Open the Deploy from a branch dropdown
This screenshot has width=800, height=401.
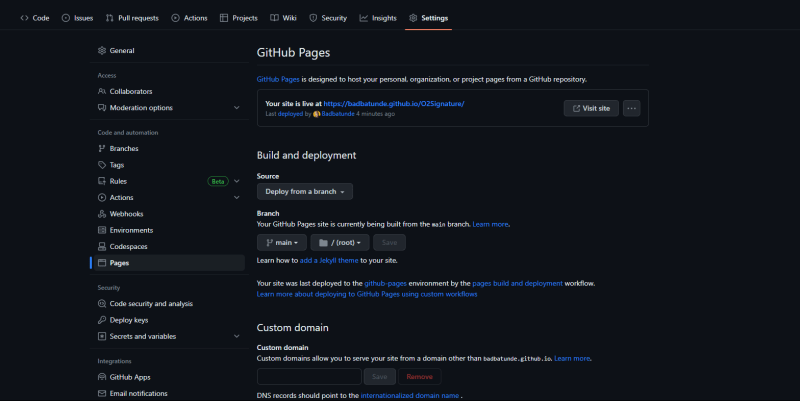pos(305,191)
